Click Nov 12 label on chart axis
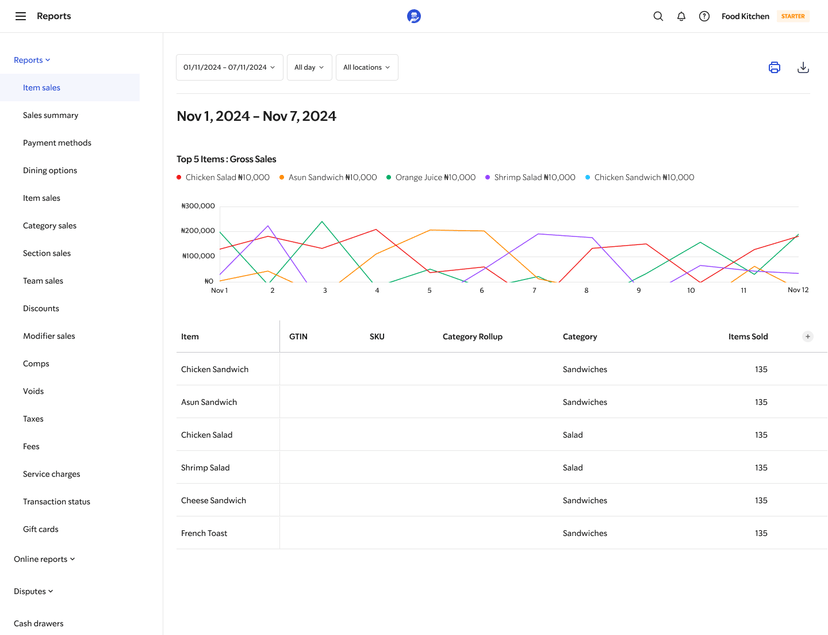This screenshot has width=828, height=635. tap(798, 290)
